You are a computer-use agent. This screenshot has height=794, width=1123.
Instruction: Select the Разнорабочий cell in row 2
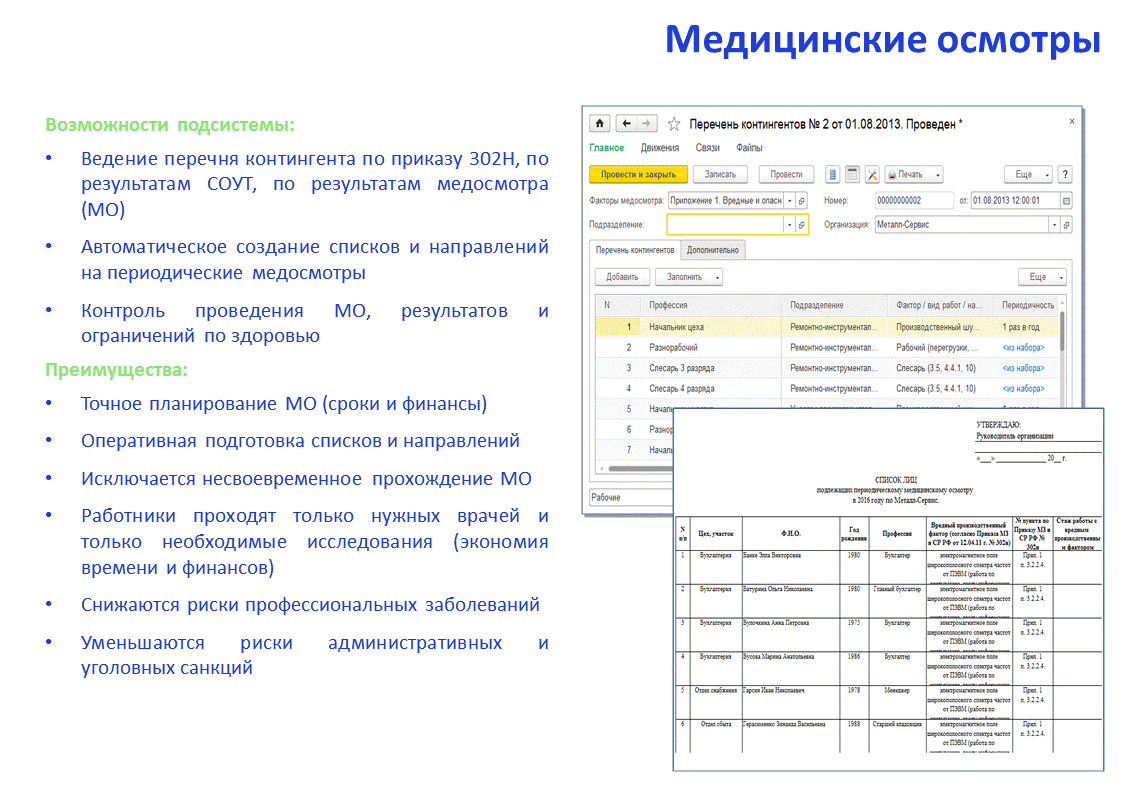click(x=711, y=347)
